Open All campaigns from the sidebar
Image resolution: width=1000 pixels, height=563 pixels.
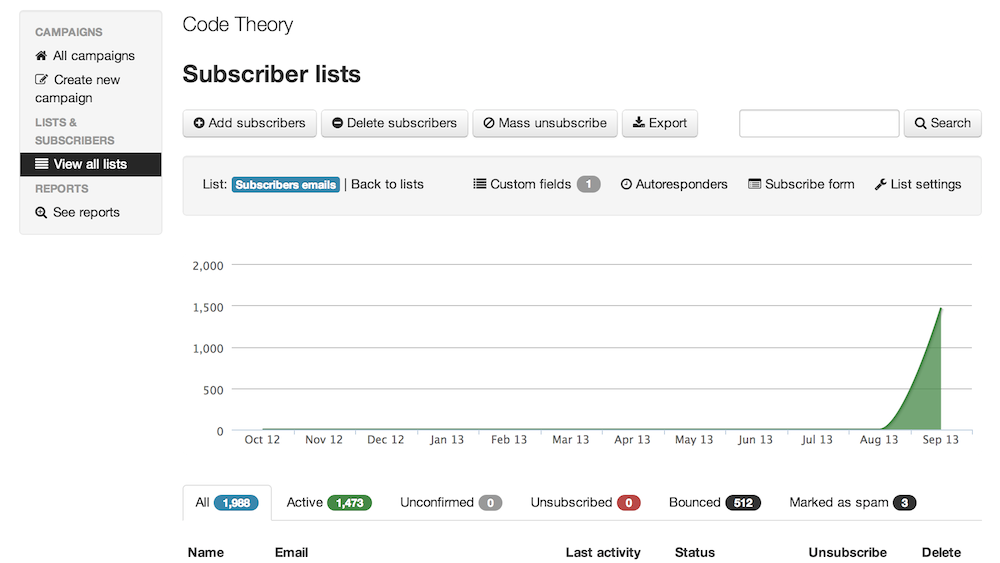85,56
